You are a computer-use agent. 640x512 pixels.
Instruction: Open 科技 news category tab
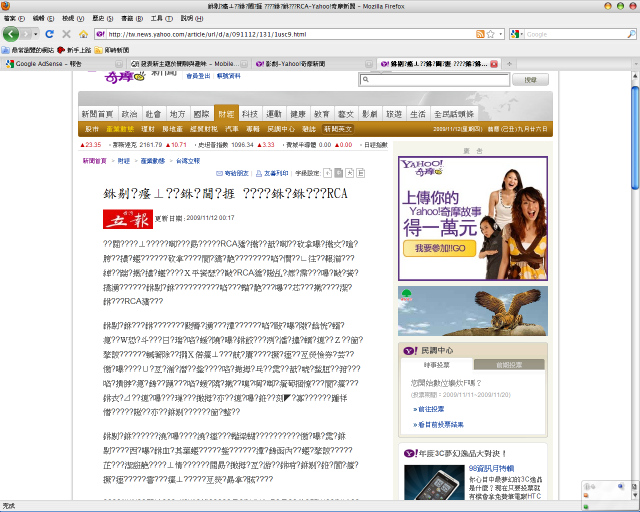(250, 114)
